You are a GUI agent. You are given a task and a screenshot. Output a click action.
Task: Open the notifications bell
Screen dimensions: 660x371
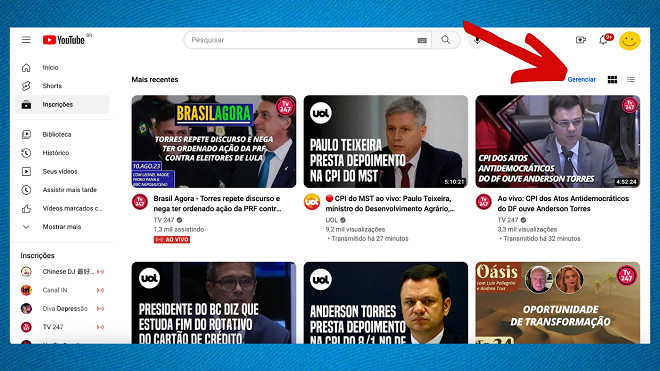tap(603, 40)
